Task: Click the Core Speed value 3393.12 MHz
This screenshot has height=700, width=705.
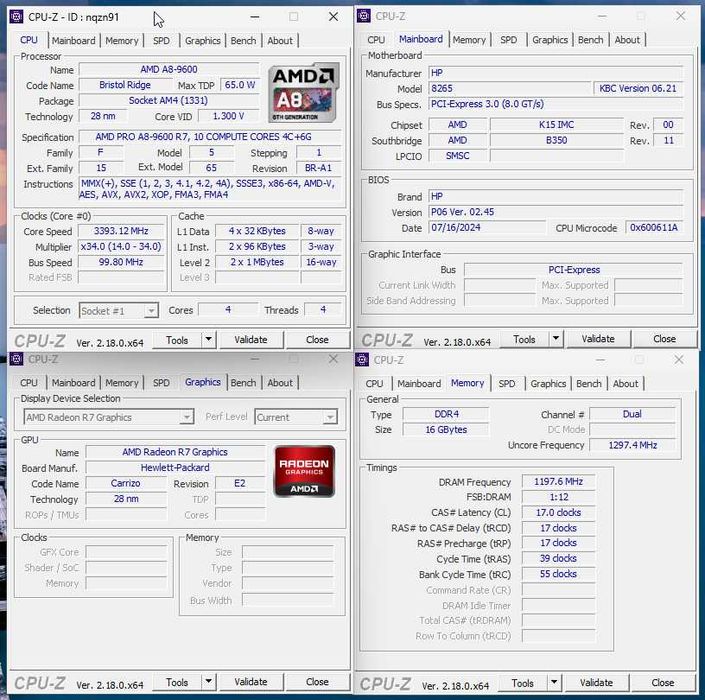Action: (x=121, y=231)
